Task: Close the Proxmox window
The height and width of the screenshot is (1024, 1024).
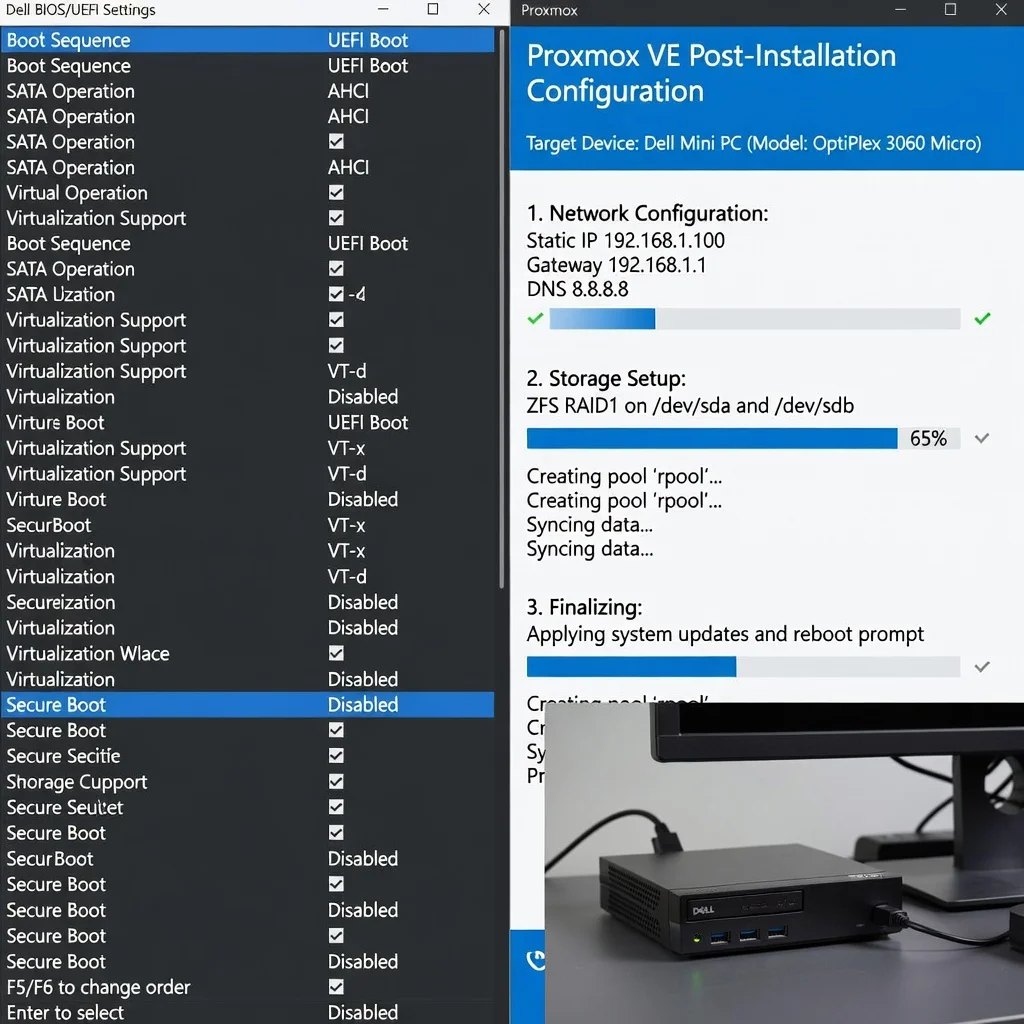Action: [x=1001, y=9]
